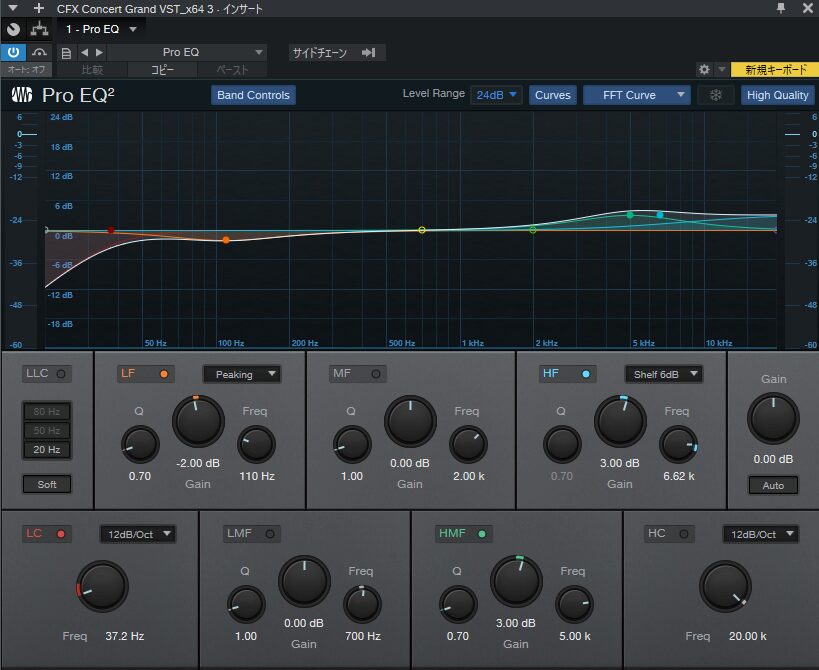819x670 pixels.
Task: Select the cyan HF node on the curve
Action: 660,215
